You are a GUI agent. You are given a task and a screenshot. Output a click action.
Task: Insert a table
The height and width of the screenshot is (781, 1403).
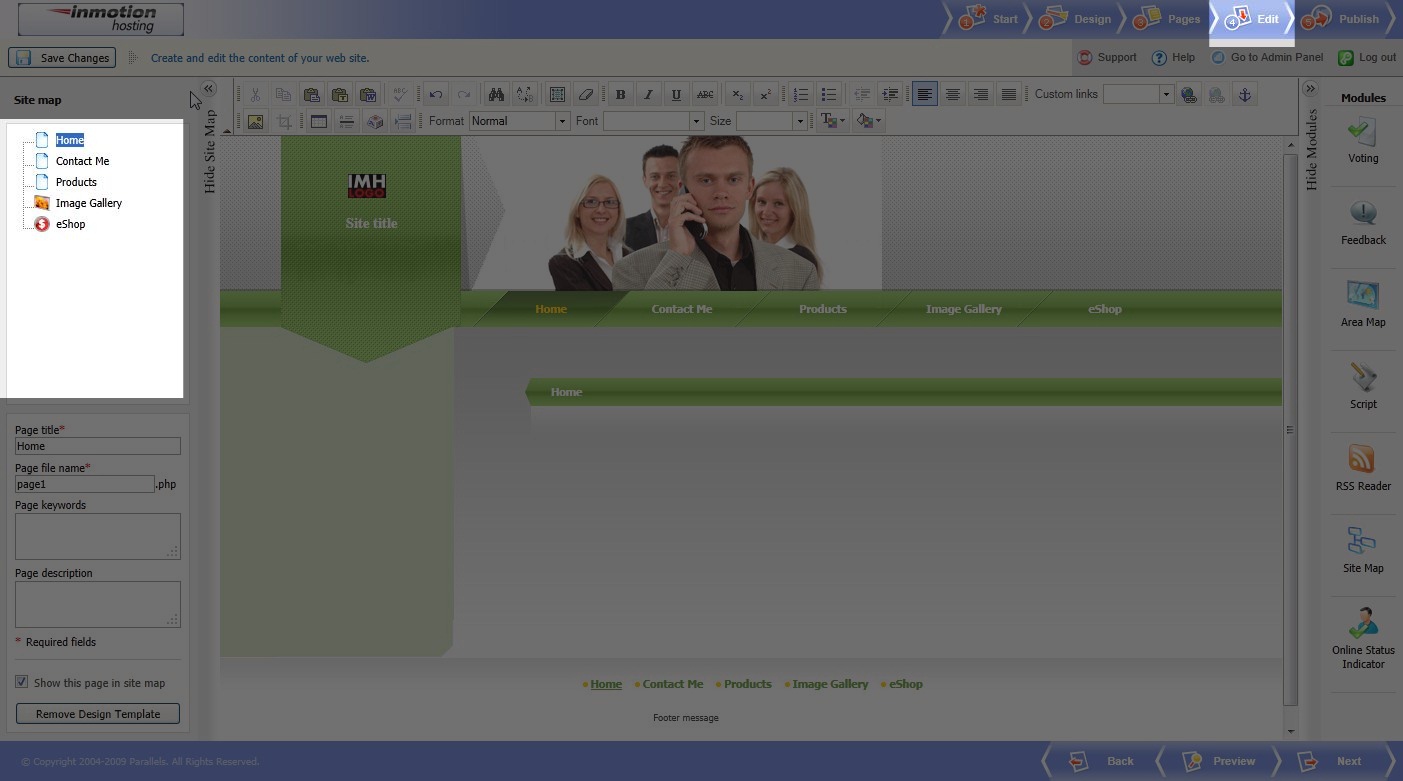[319, 121]
